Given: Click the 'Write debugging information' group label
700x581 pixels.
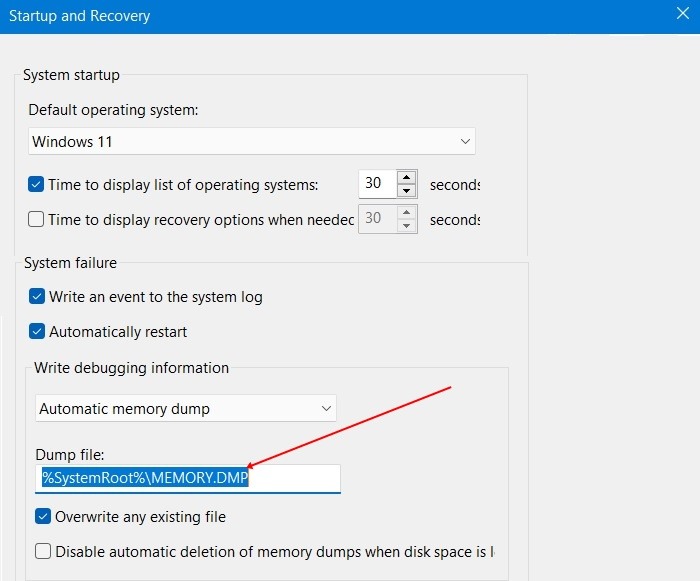Looking at the screenshot, I should (x=131, y=368).
